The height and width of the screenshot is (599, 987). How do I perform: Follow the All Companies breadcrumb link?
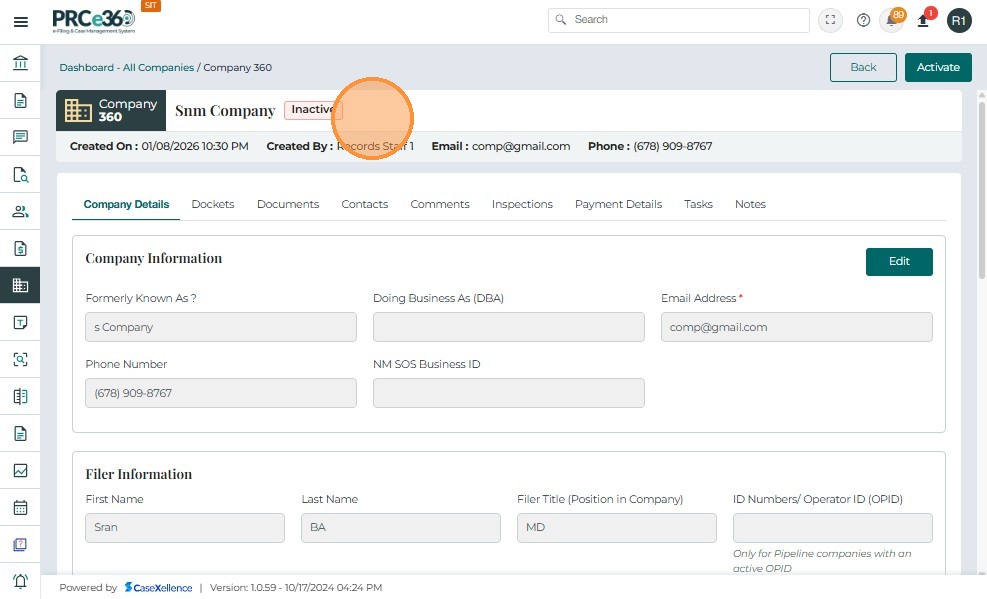158,67
